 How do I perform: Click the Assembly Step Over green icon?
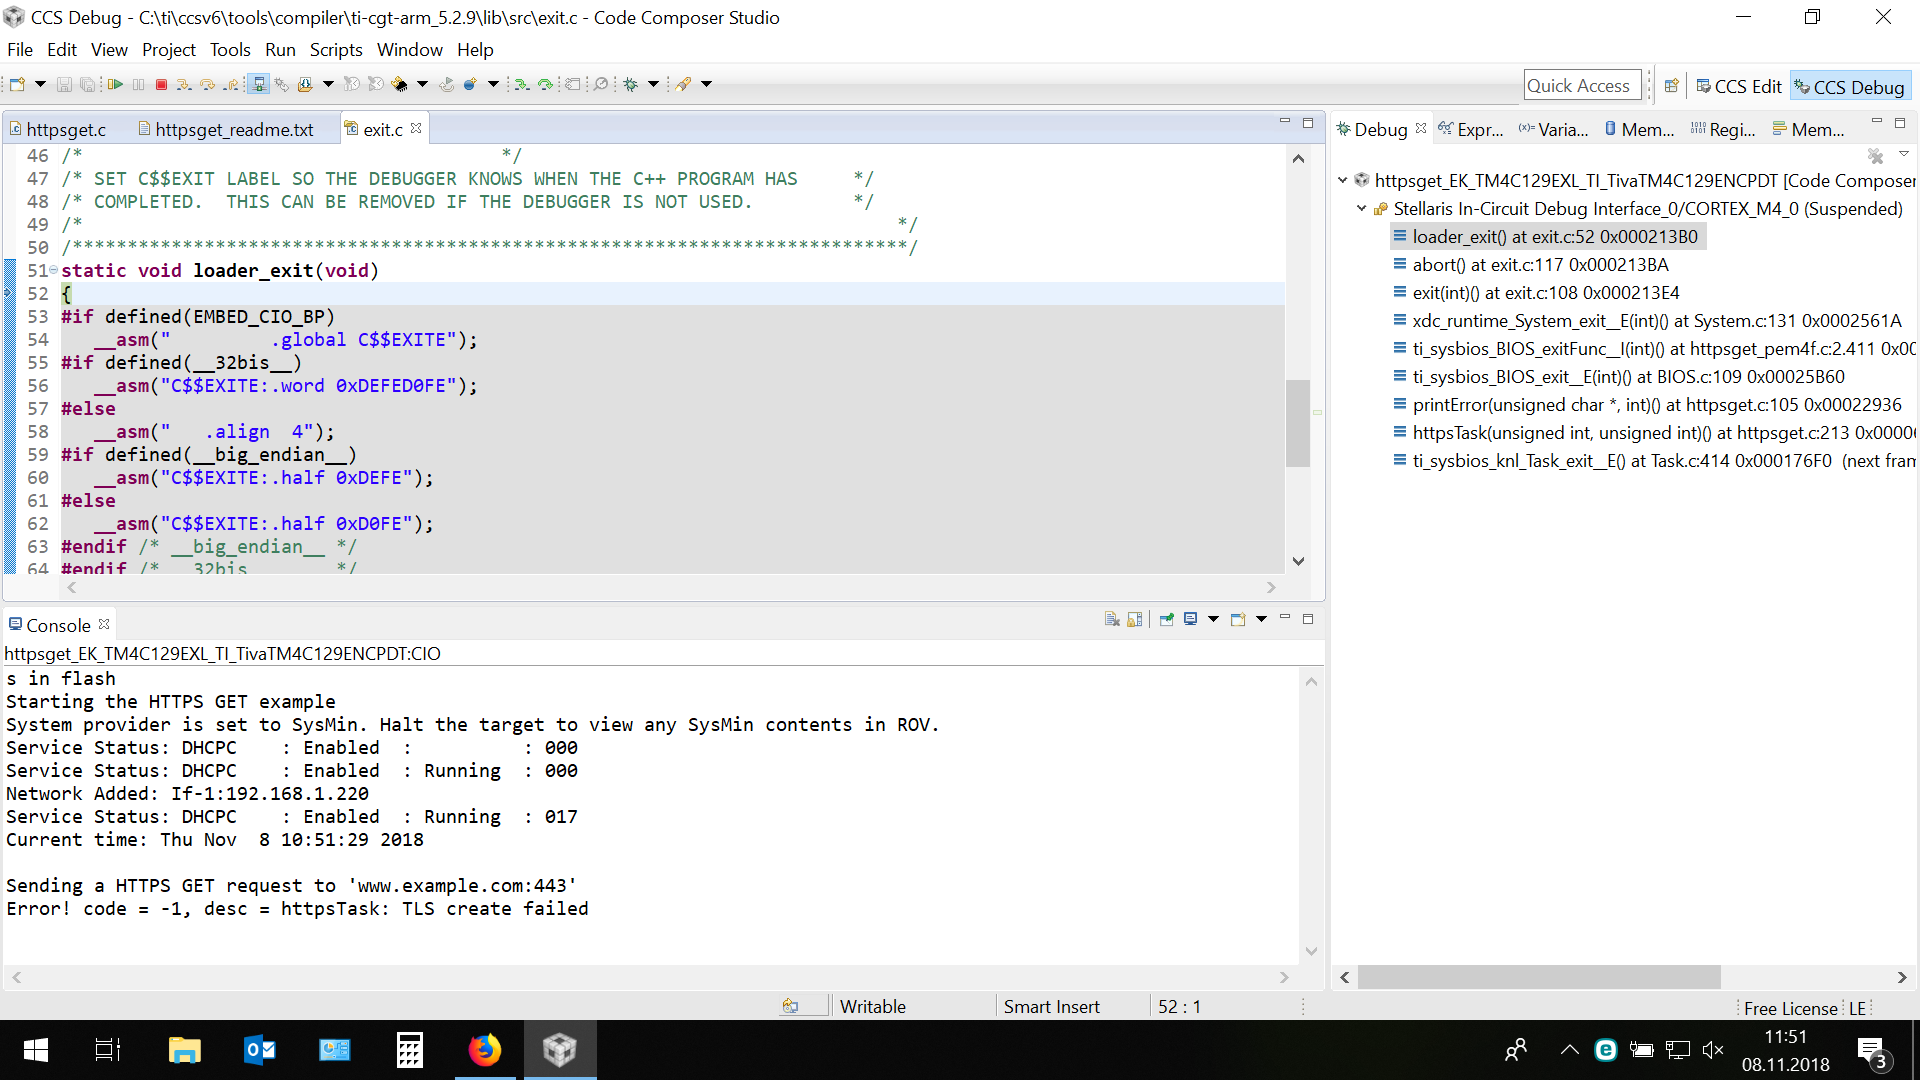(x=545, y=85)
